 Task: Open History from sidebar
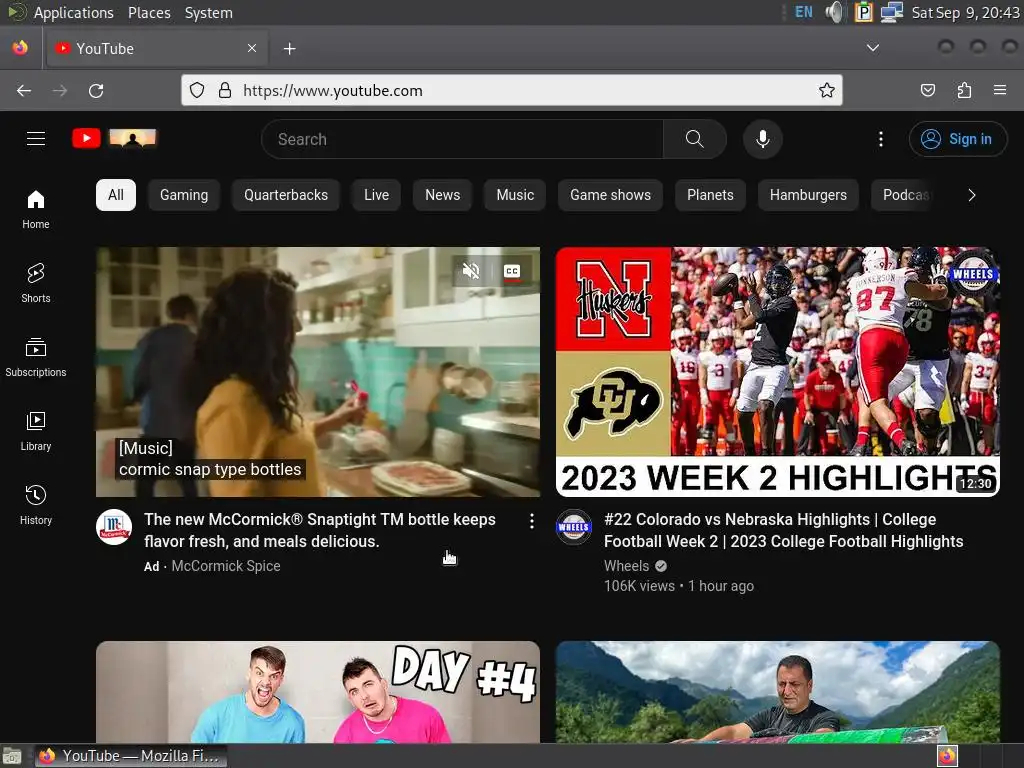36,505
